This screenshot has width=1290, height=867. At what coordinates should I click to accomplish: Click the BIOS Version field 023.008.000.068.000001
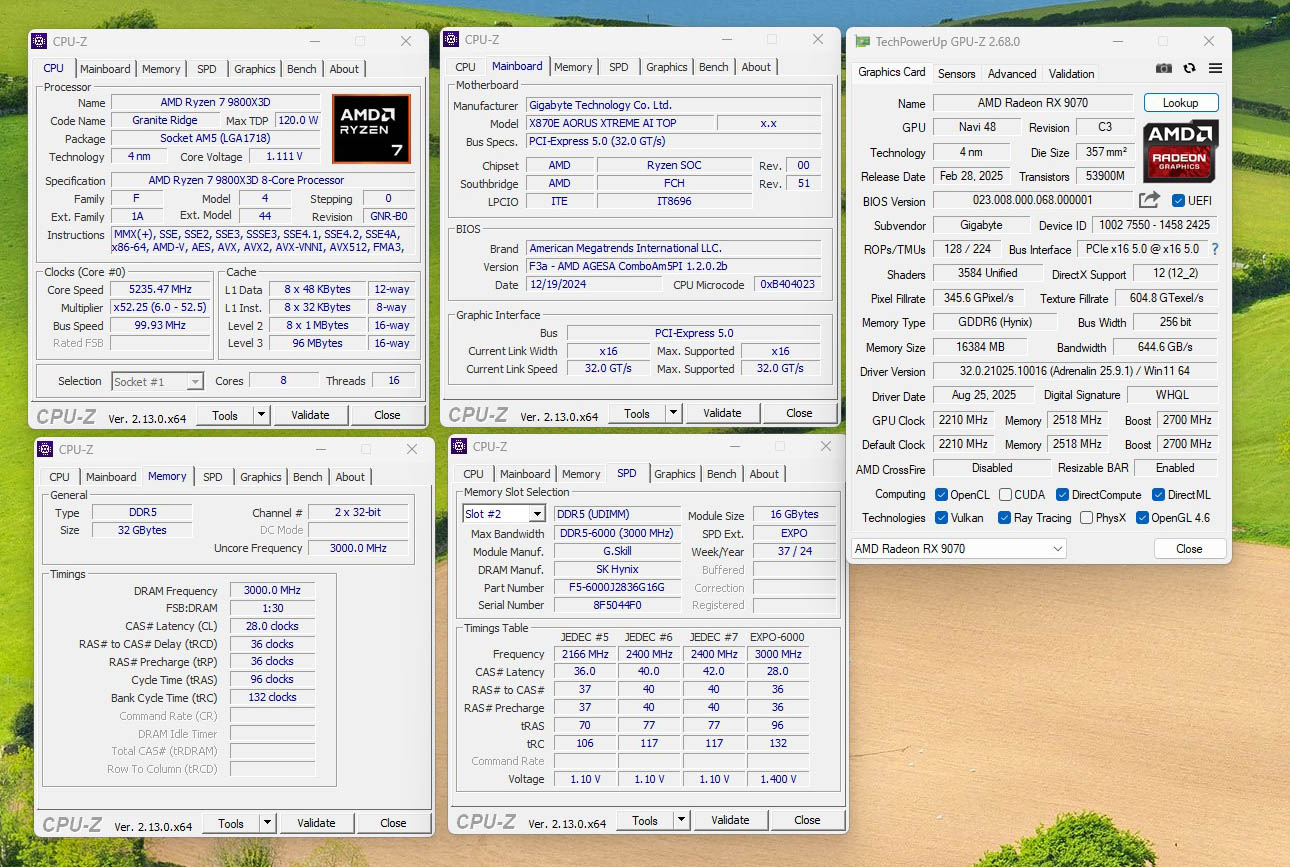1033,200
